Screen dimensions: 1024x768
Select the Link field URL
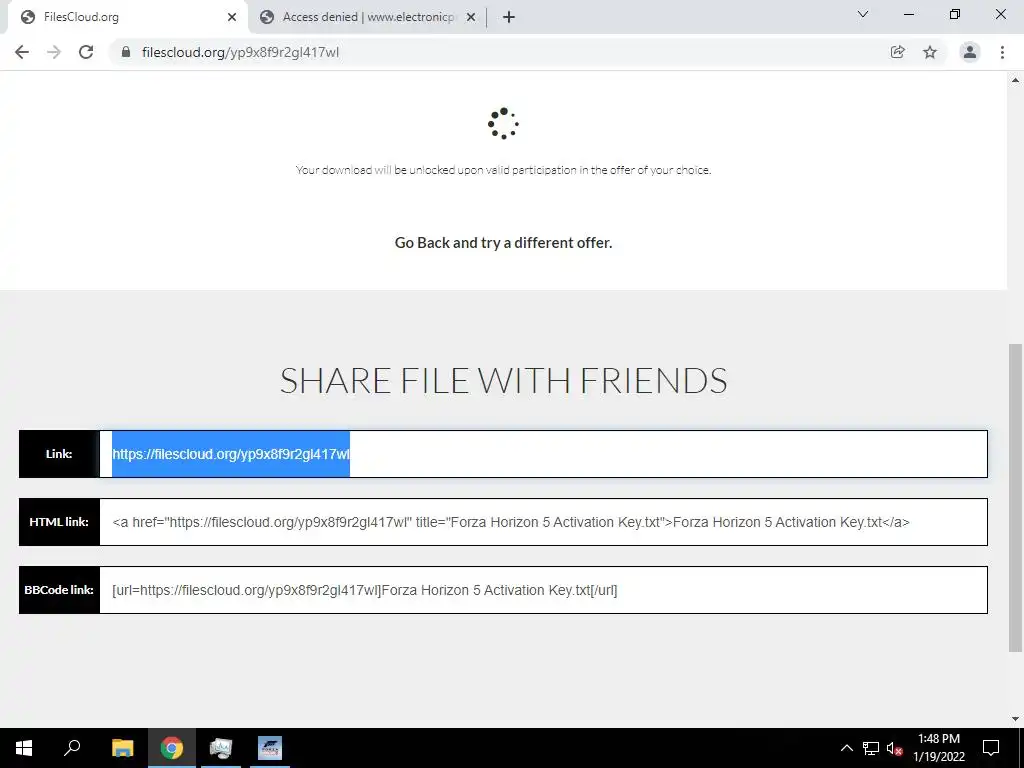pos(543,454)
